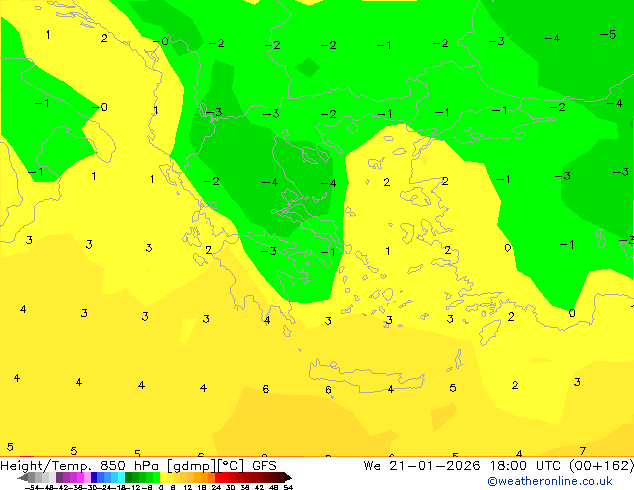
Task: Click the bright yellow segment above the 0 label
Action: (163, 478)
